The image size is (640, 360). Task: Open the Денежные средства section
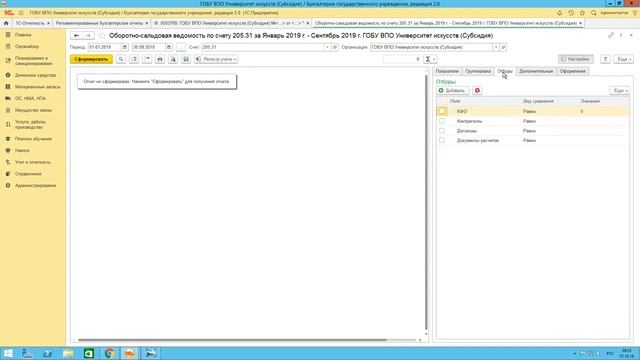[x=35, y=76]
